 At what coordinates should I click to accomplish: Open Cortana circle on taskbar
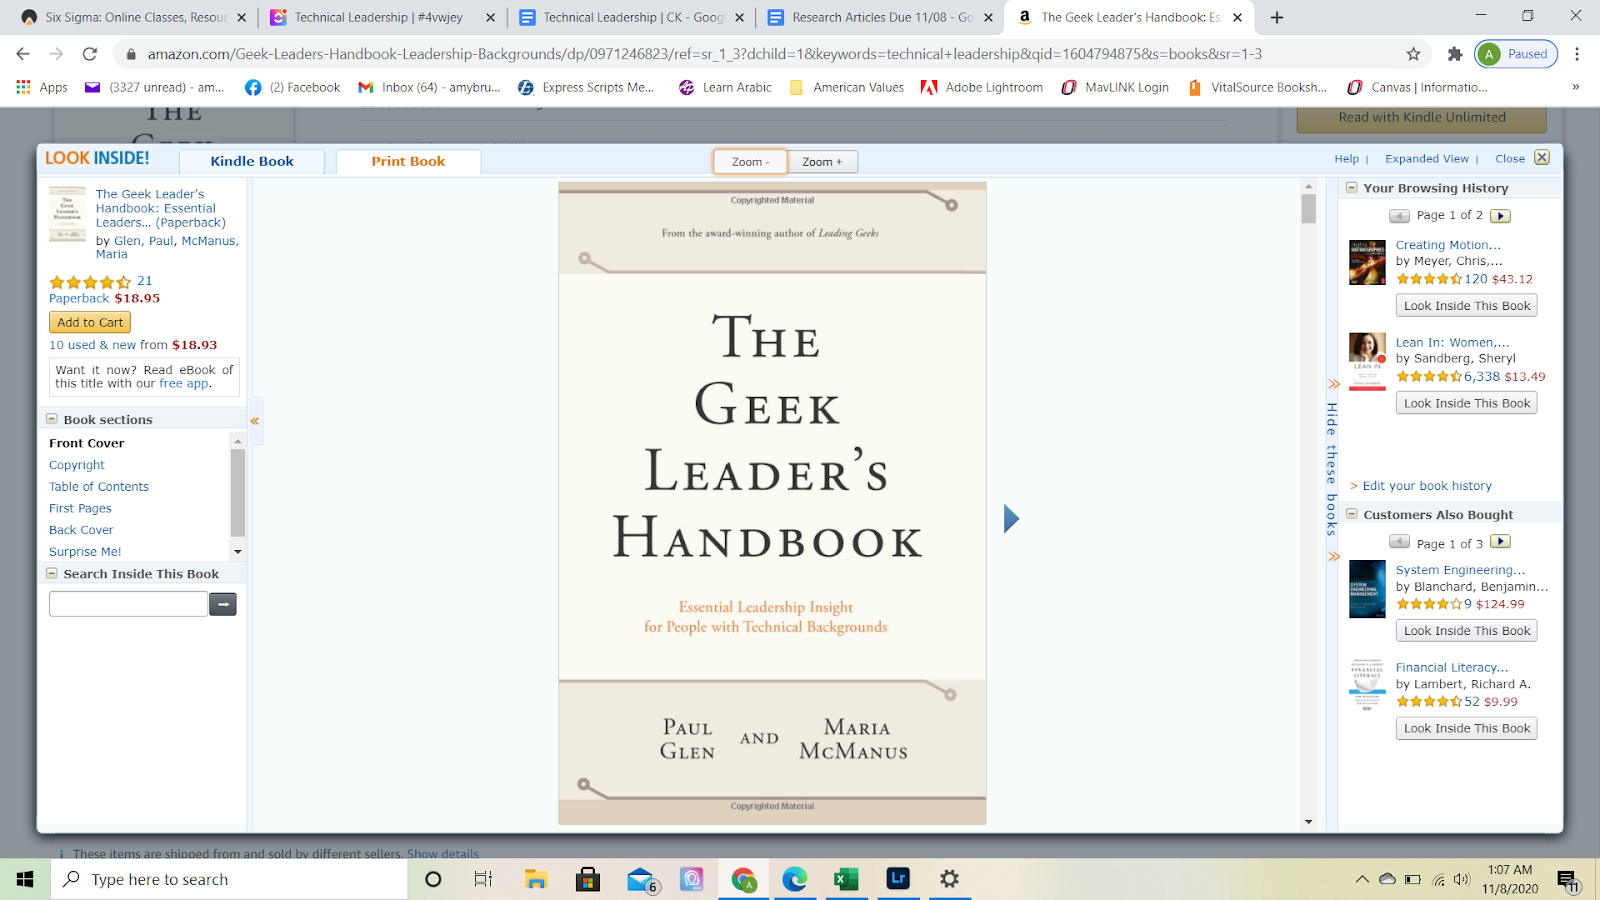(x=433, y=879)
